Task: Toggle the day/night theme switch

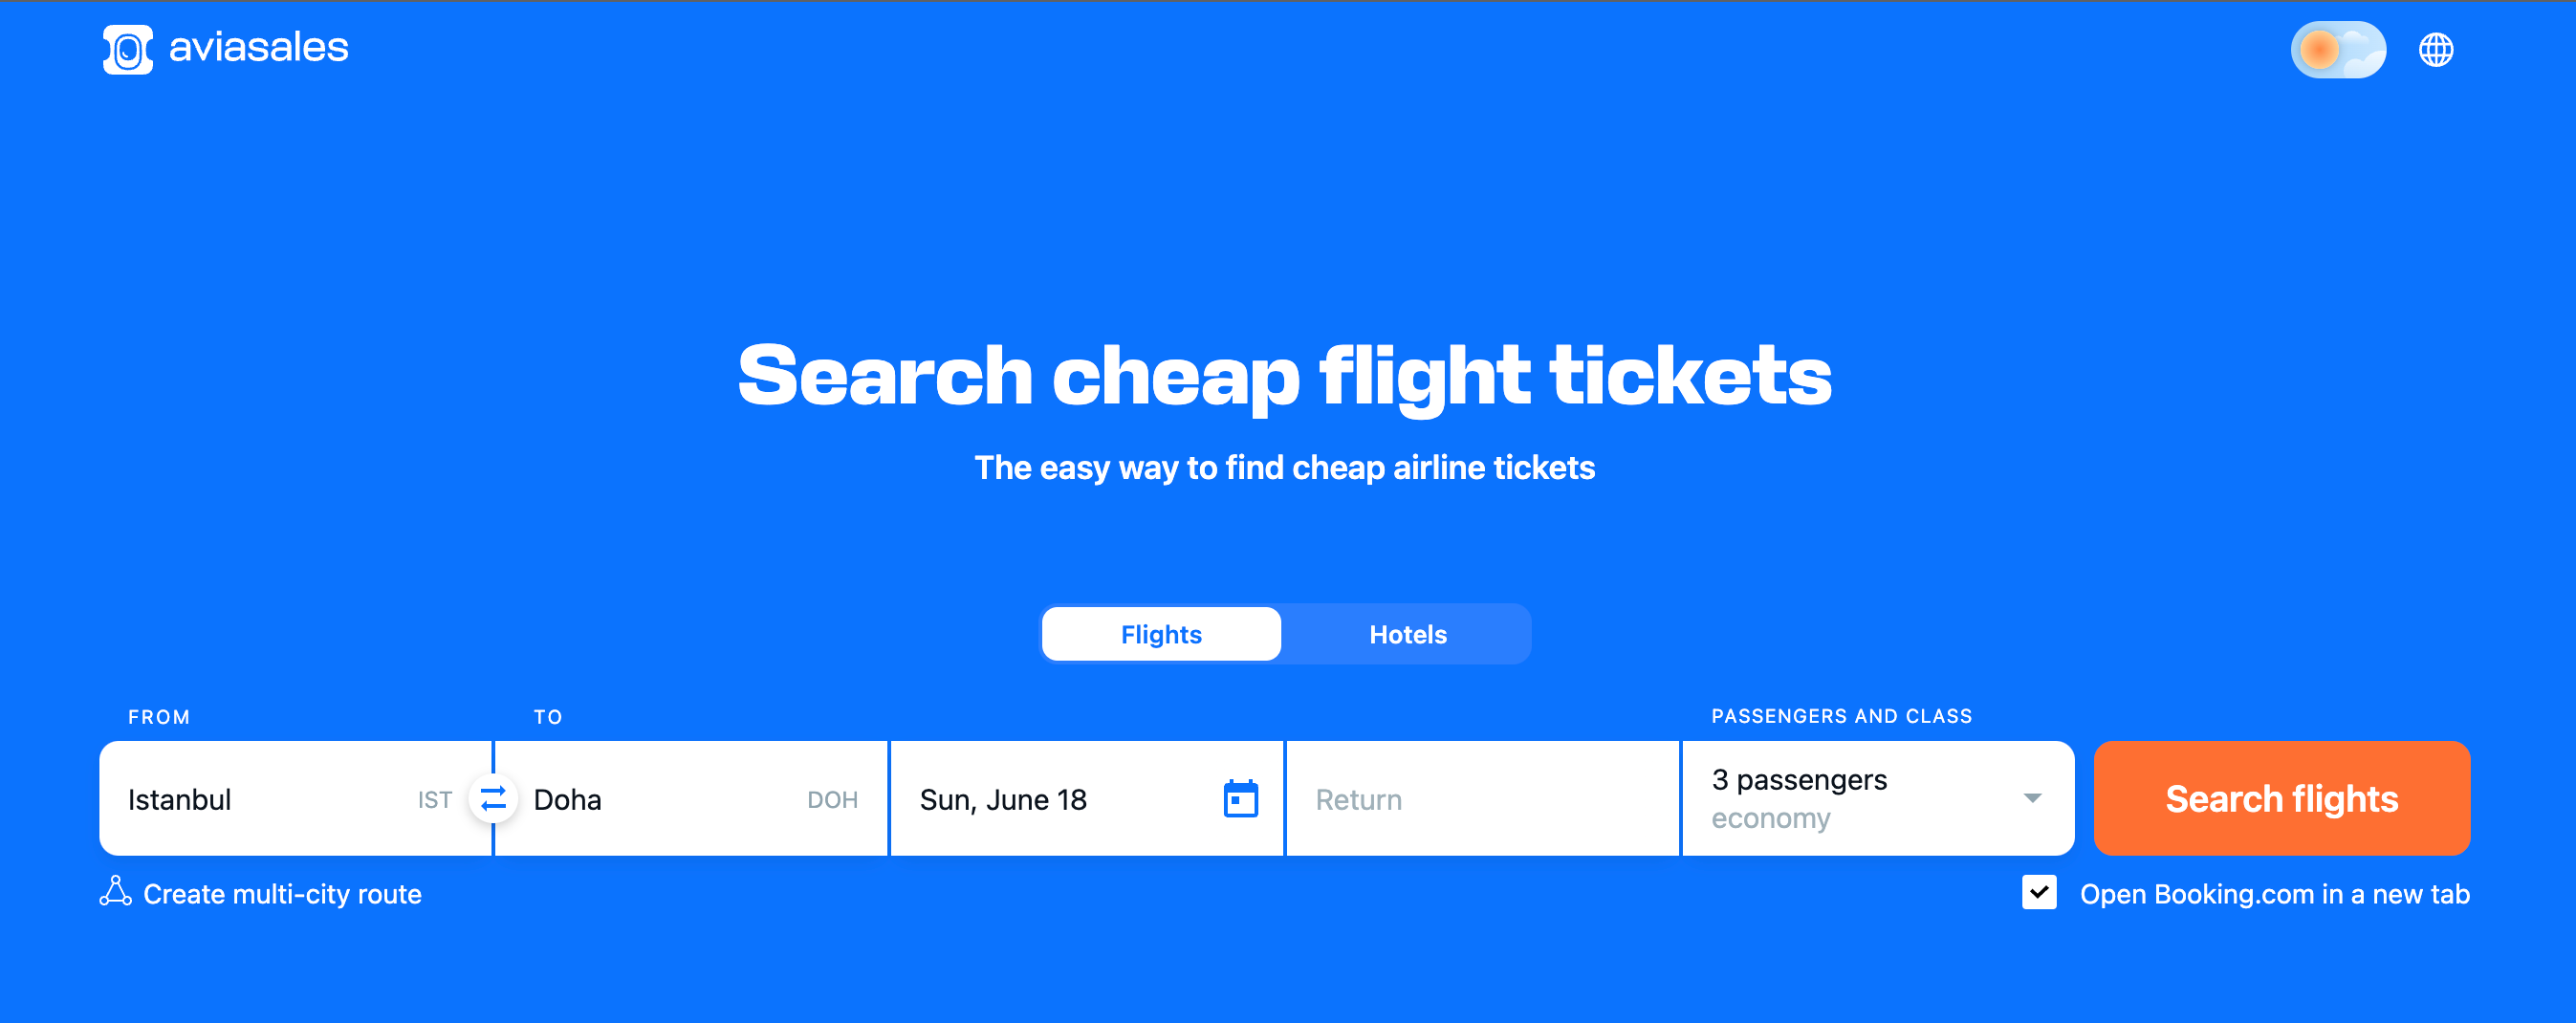Action: (2337, 49)
